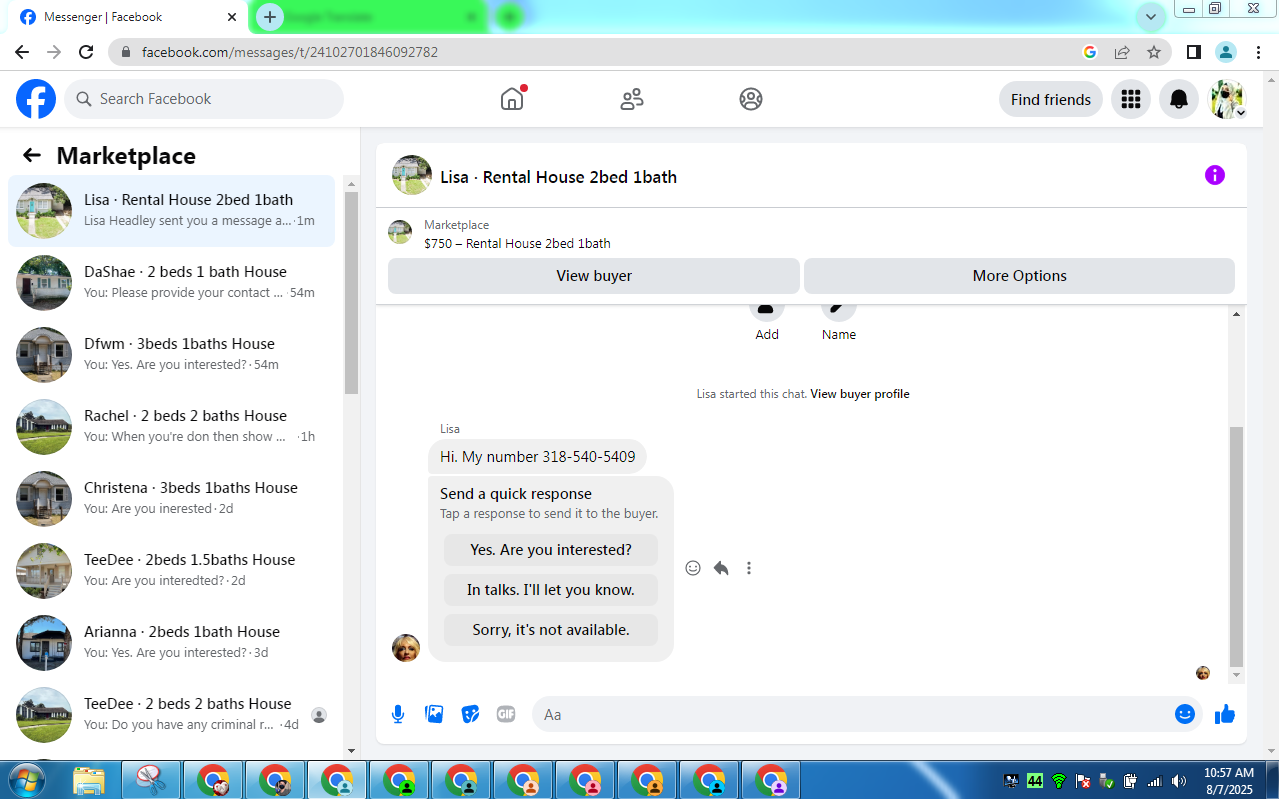Open View buyer profile link
This screenshot has height=799, width=1279.
(x=860, y=394)
